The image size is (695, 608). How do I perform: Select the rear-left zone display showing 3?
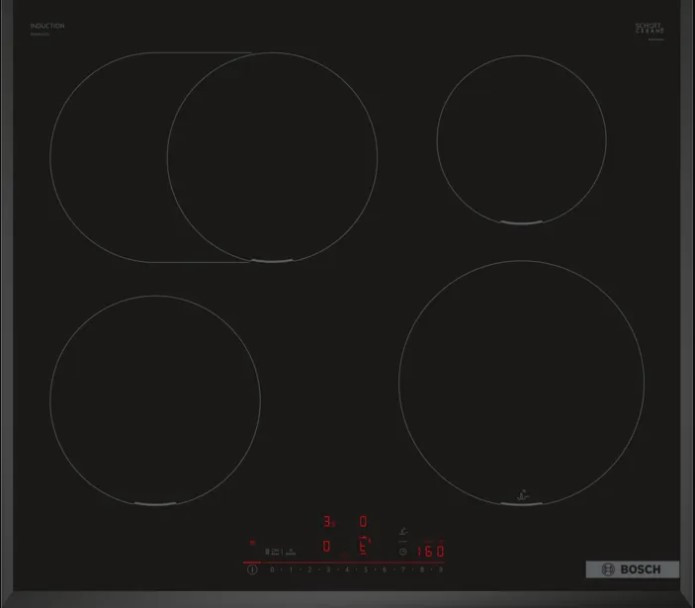[327, 522]
